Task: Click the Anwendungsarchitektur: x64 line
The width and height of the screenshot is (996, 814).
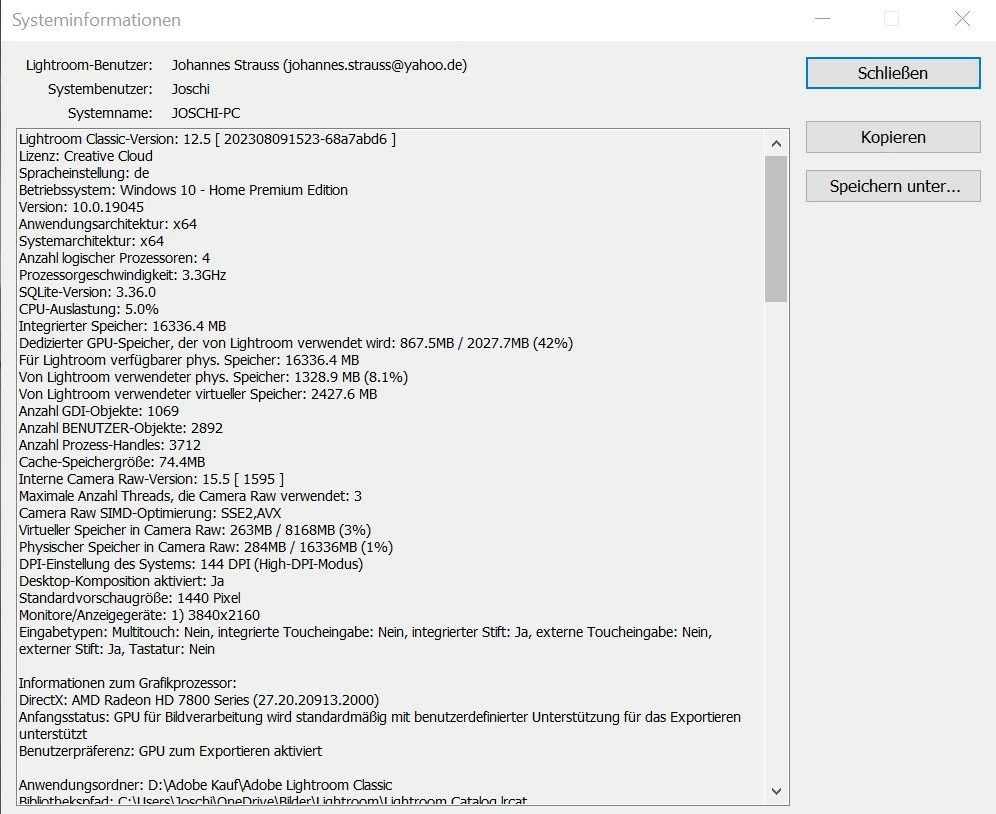Action: (x=108, y=224)
